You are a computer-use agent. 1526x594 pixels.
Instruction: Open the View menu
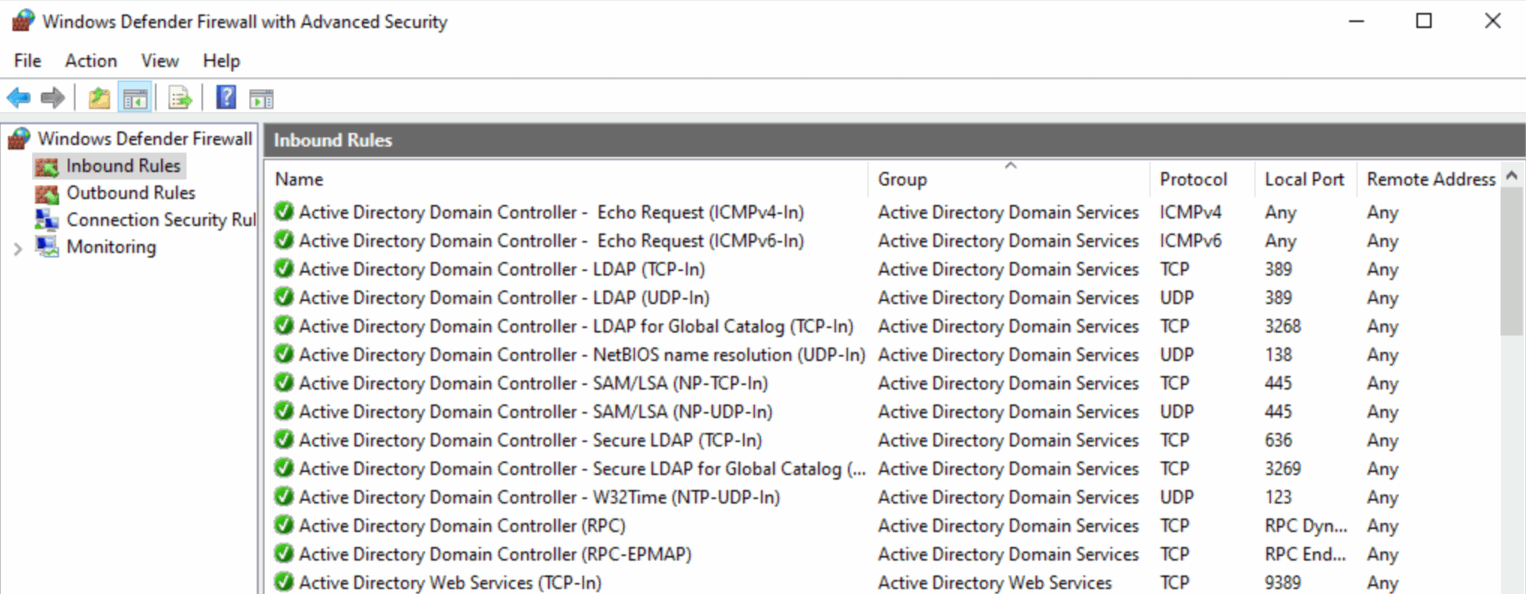(x=160, y=61)
